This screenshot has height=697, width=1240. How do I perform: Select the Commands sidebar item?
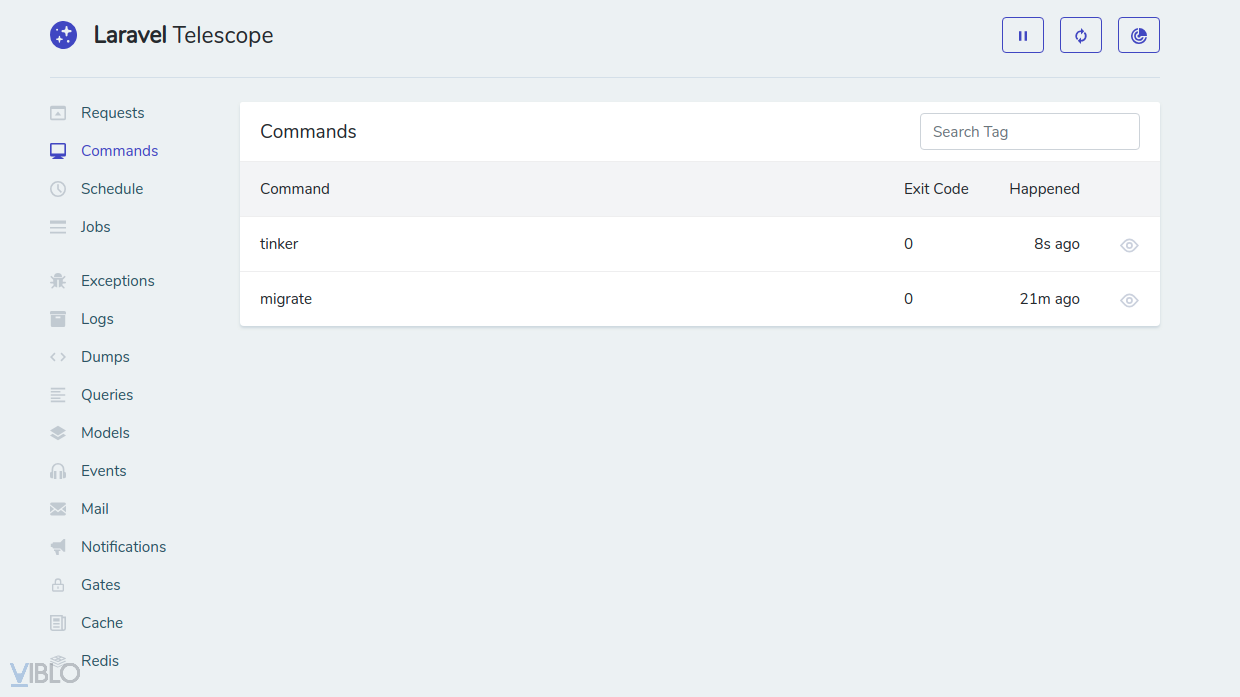coord(119,151)
